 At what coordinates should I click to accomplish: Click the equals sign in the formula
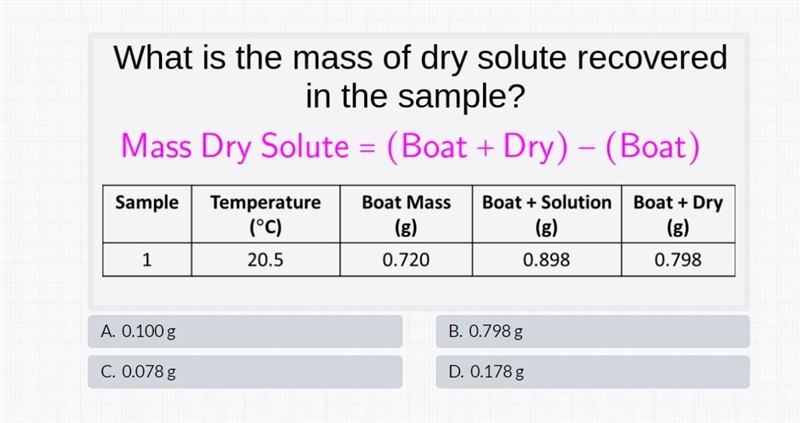pyautogui.click(x=368, y=149)
